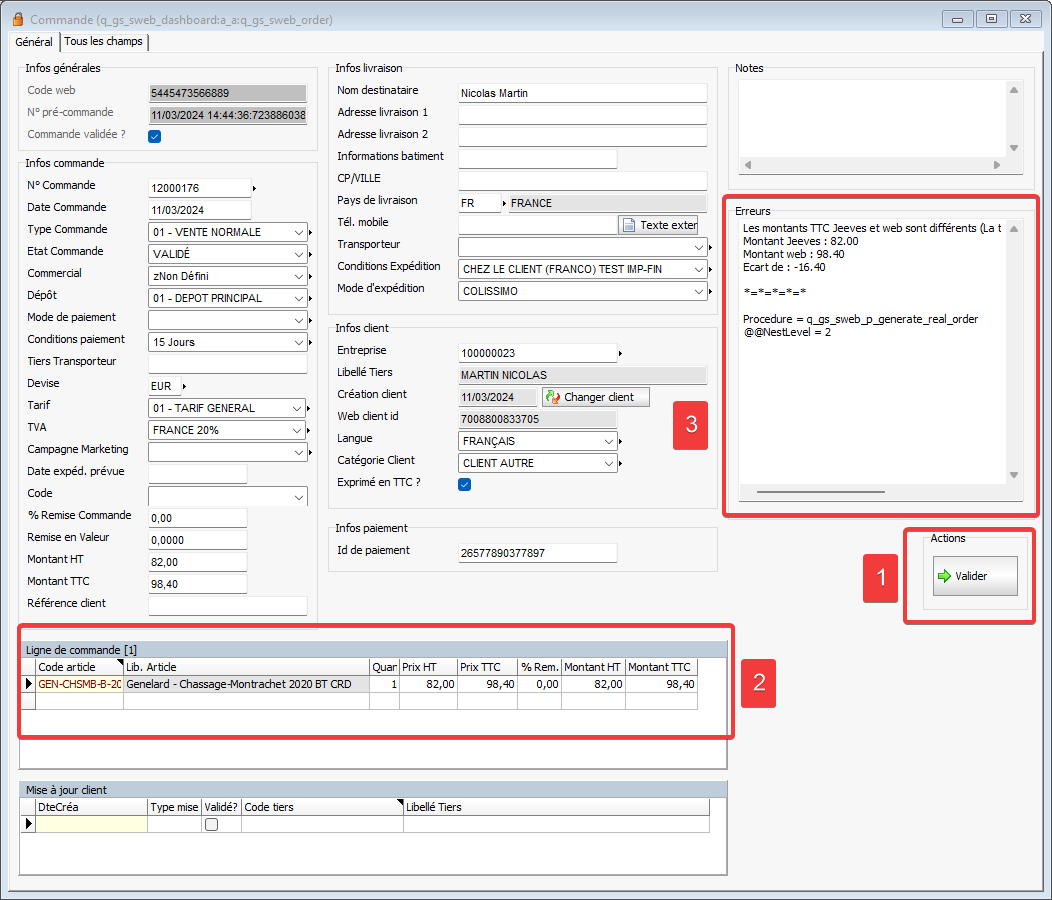Toggle the Commande validée checkbox
Screen dimensions: 1052x900
155,137
